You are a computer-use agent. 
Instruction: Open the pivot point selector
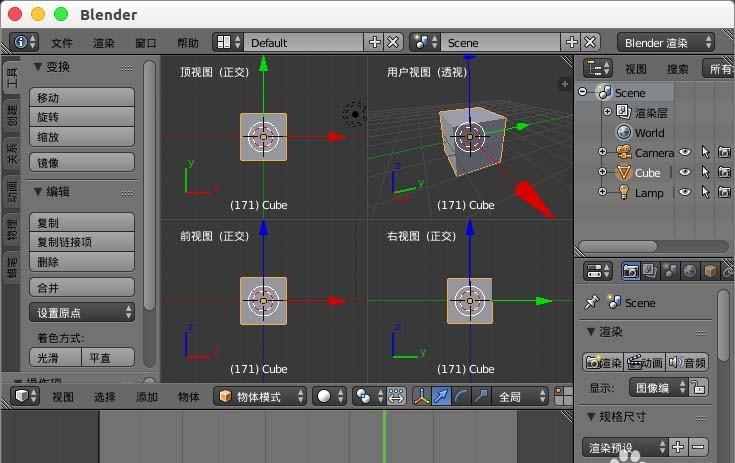click(x=368, y=396)
